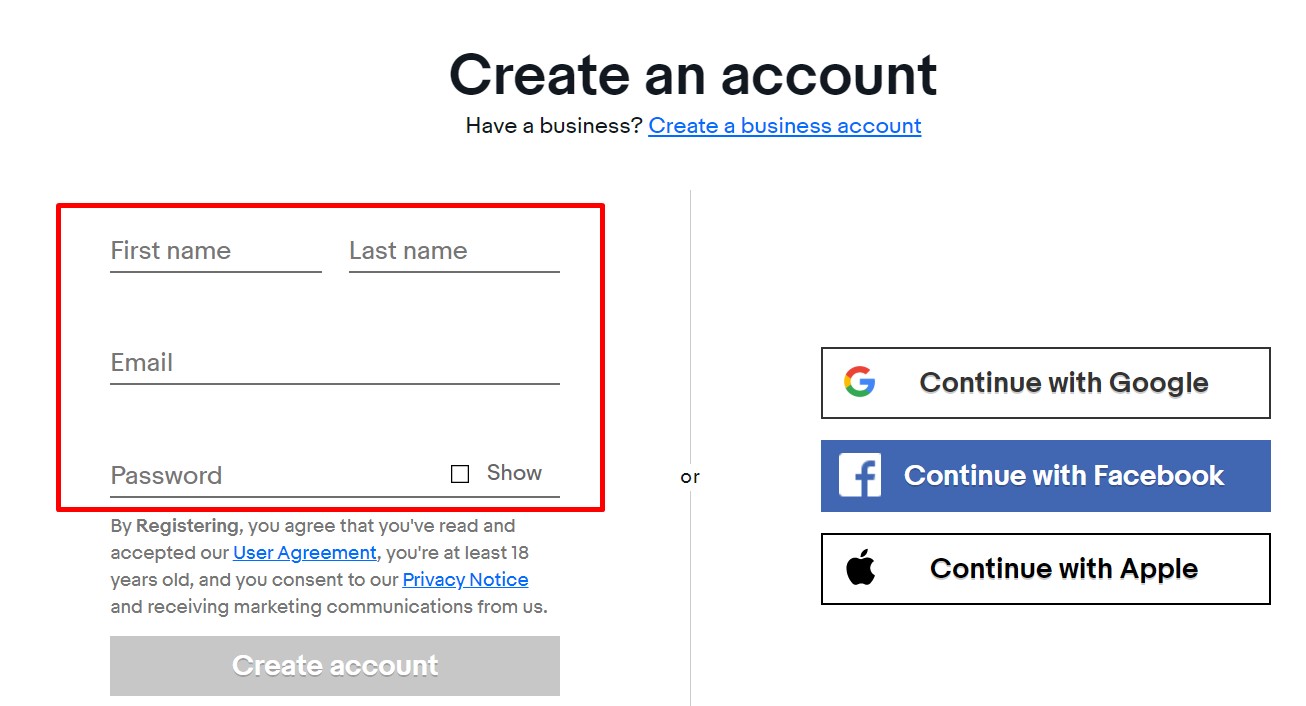1306x706 pixels.
Task: Open the Create a business account link
Action: [784, 125]
